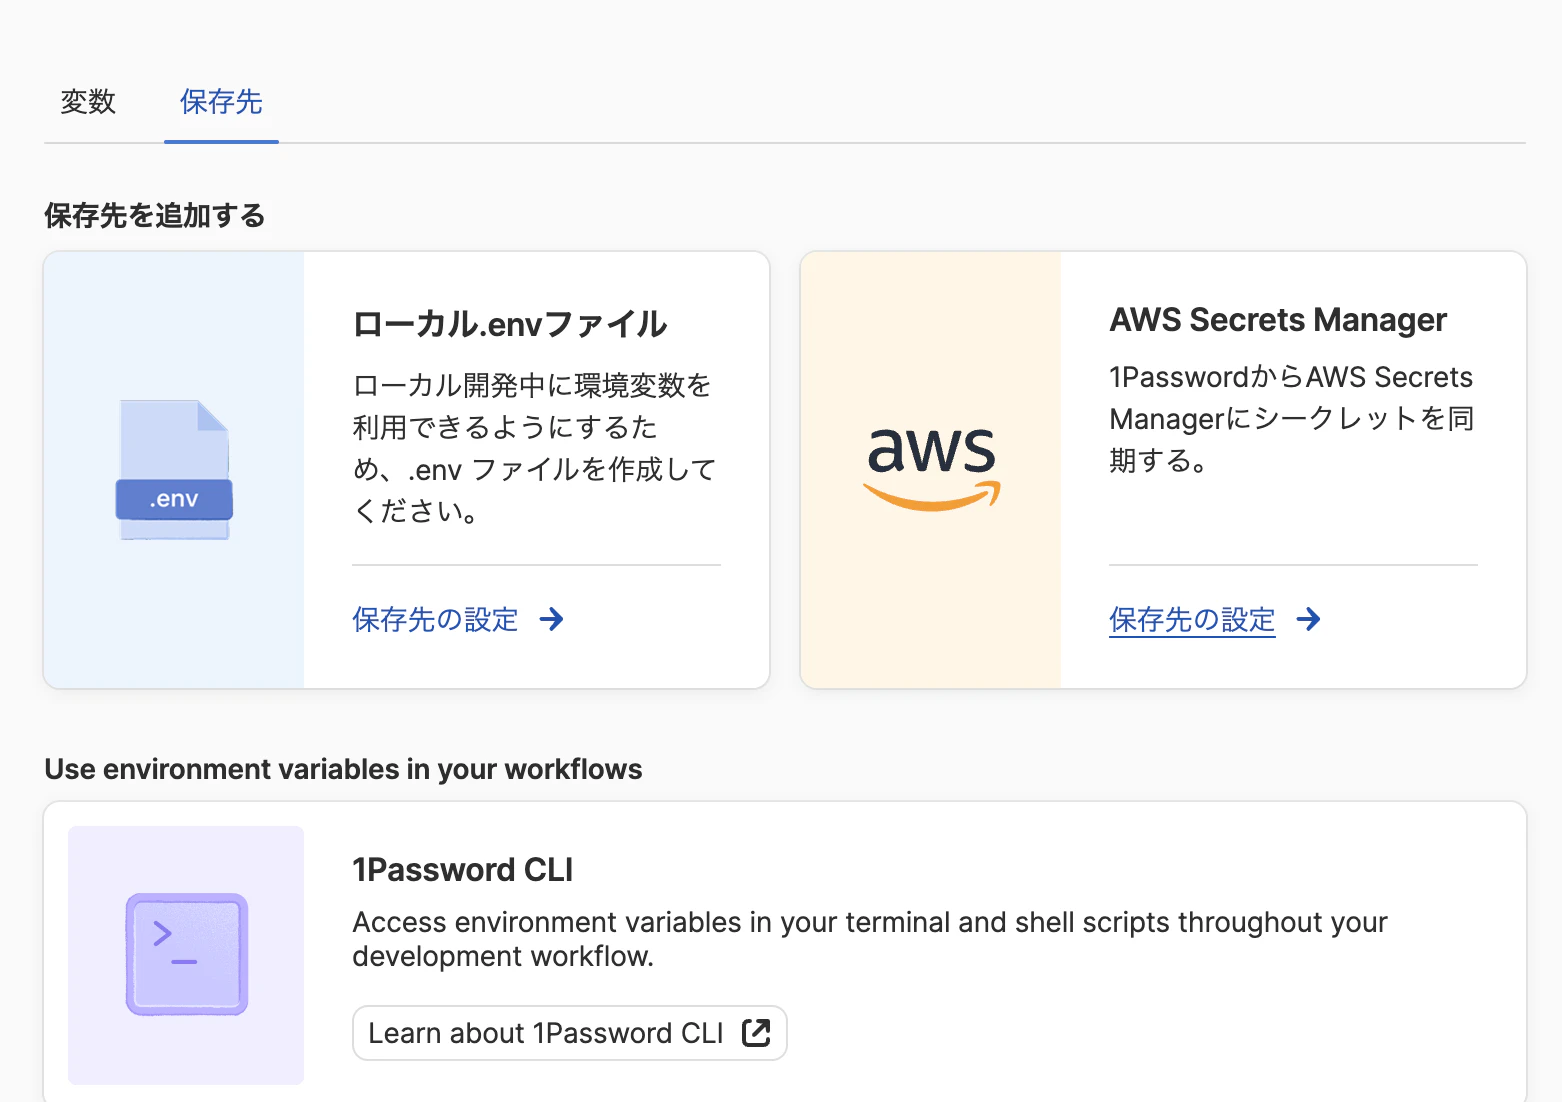Image resolution: width=1562 pixels, height=1102 pixels.
Task: Click the AWS logo
Action: pos(931,468)
